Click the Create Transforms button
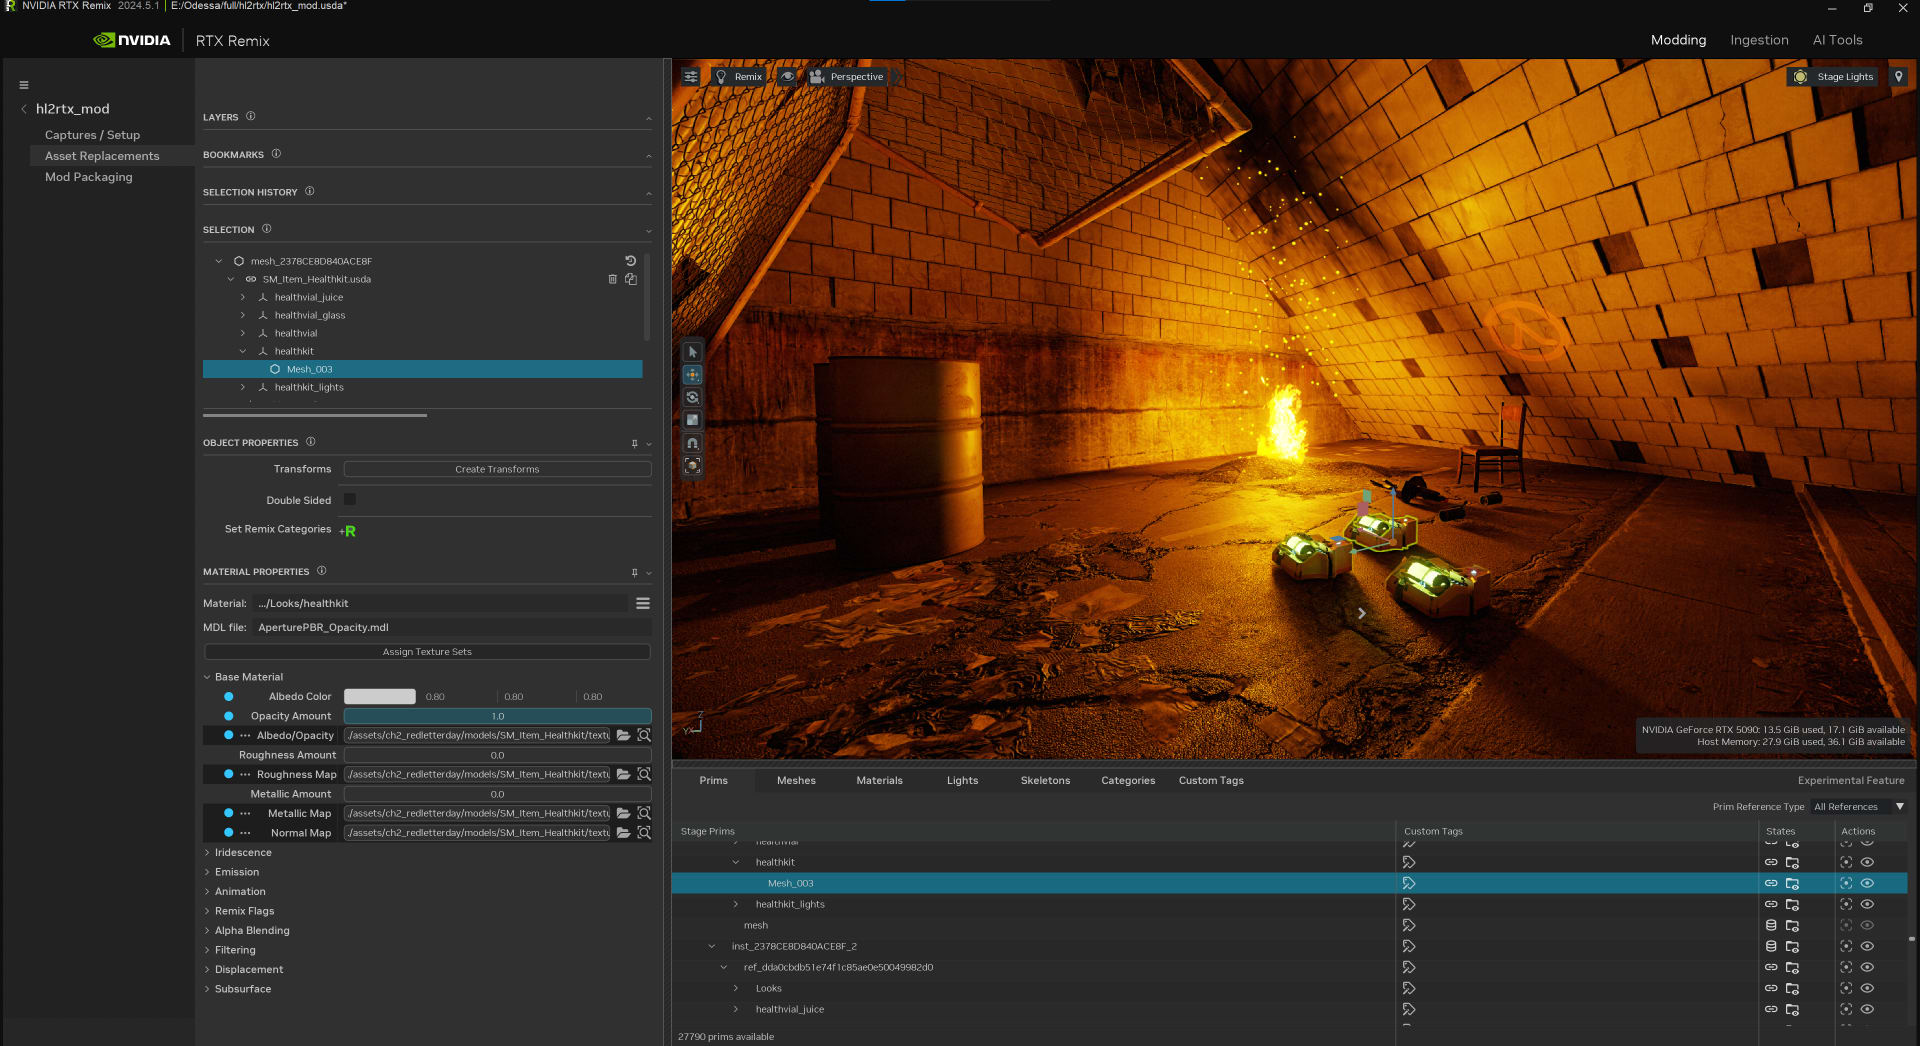 pyautogui.click(x=497, y=469)
